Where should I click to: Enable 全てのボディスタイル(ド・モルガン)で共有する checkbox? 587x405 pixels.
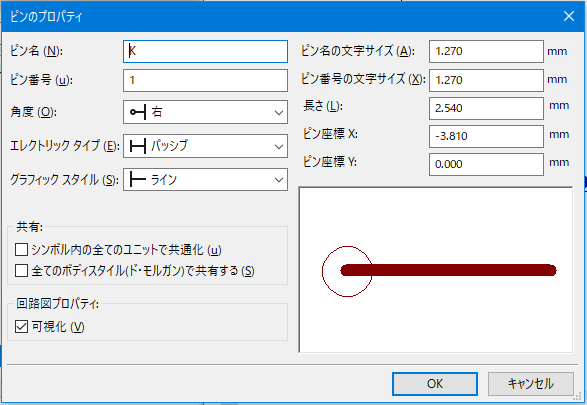click(x=21, y=271)
